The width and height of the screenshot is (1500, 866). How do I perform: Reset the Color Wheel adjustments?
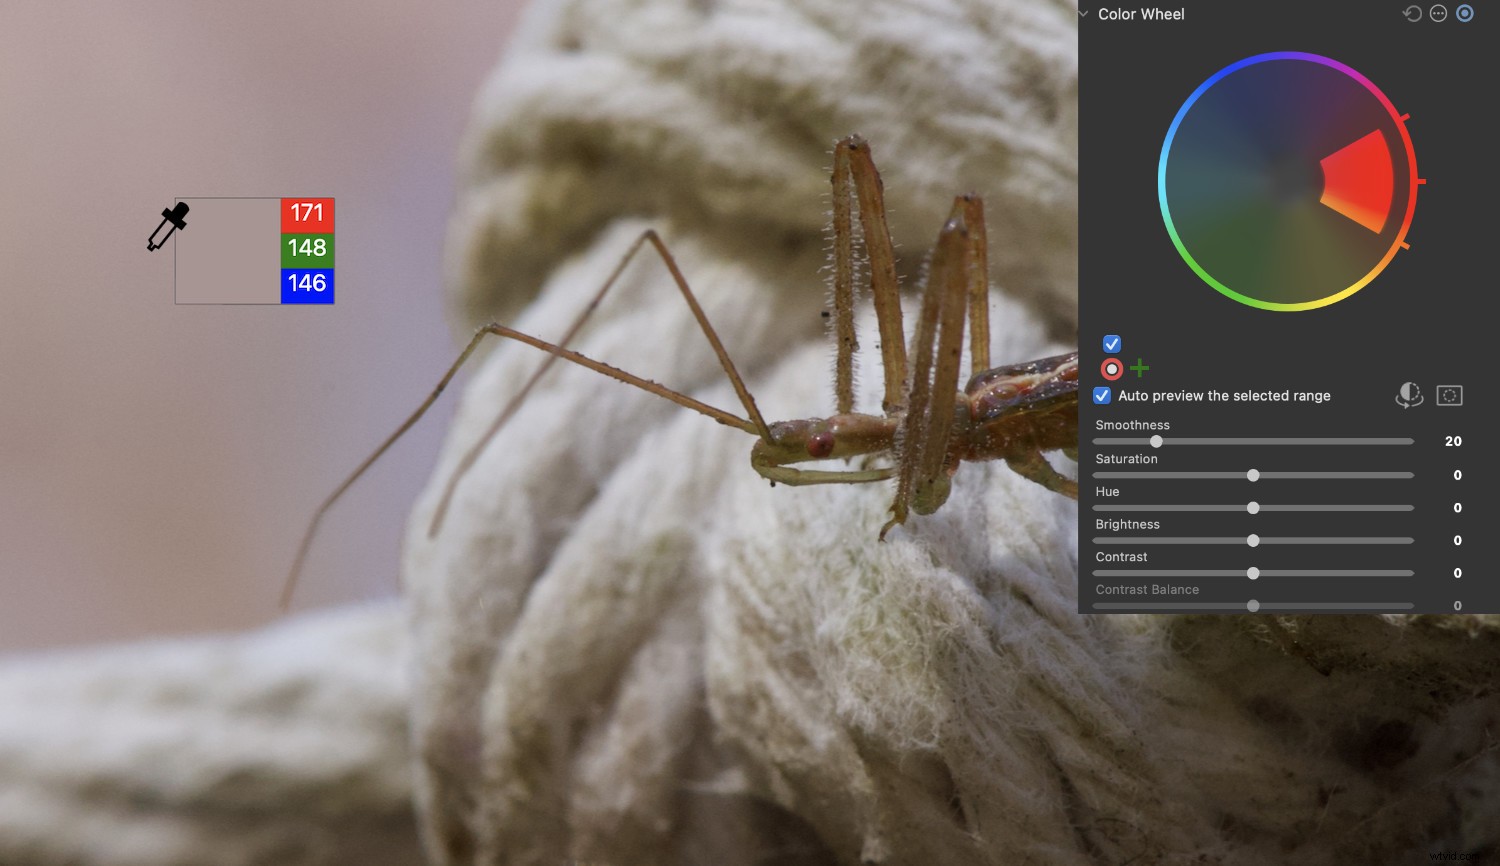1410,13
